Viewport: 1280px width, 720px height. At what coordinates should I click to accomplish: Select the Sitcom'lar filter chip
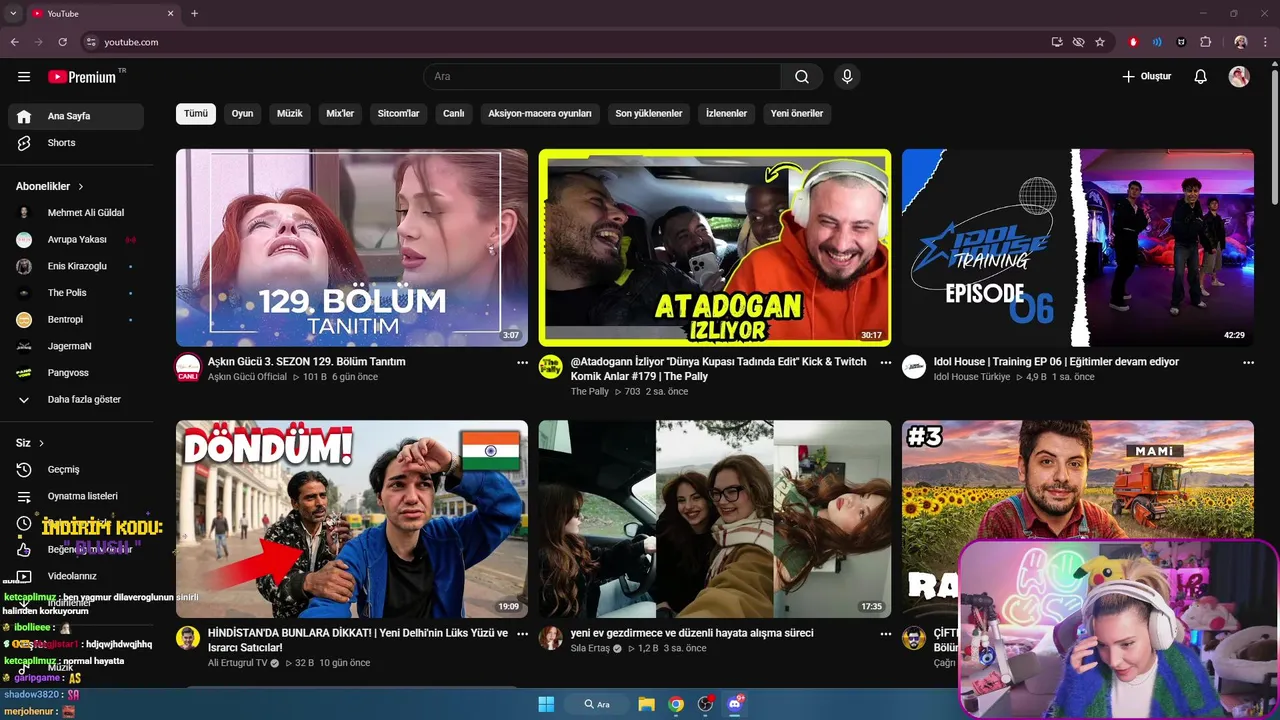(398, 113)
